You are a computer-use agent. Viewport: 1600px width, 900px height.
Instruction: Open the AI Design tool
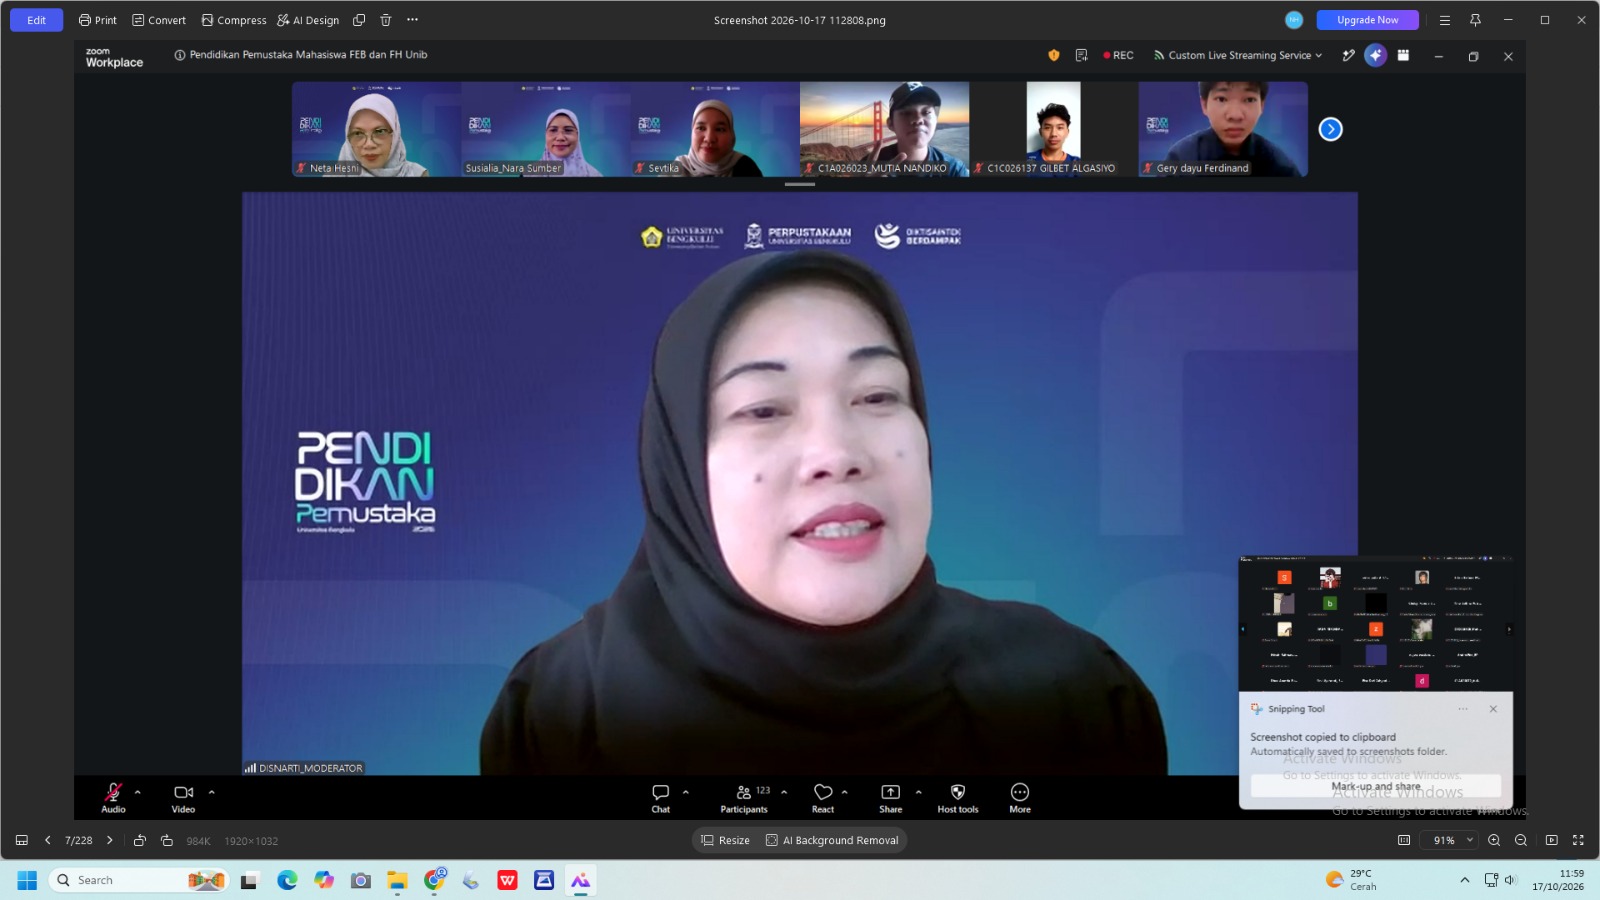click(x=308, y=20)
